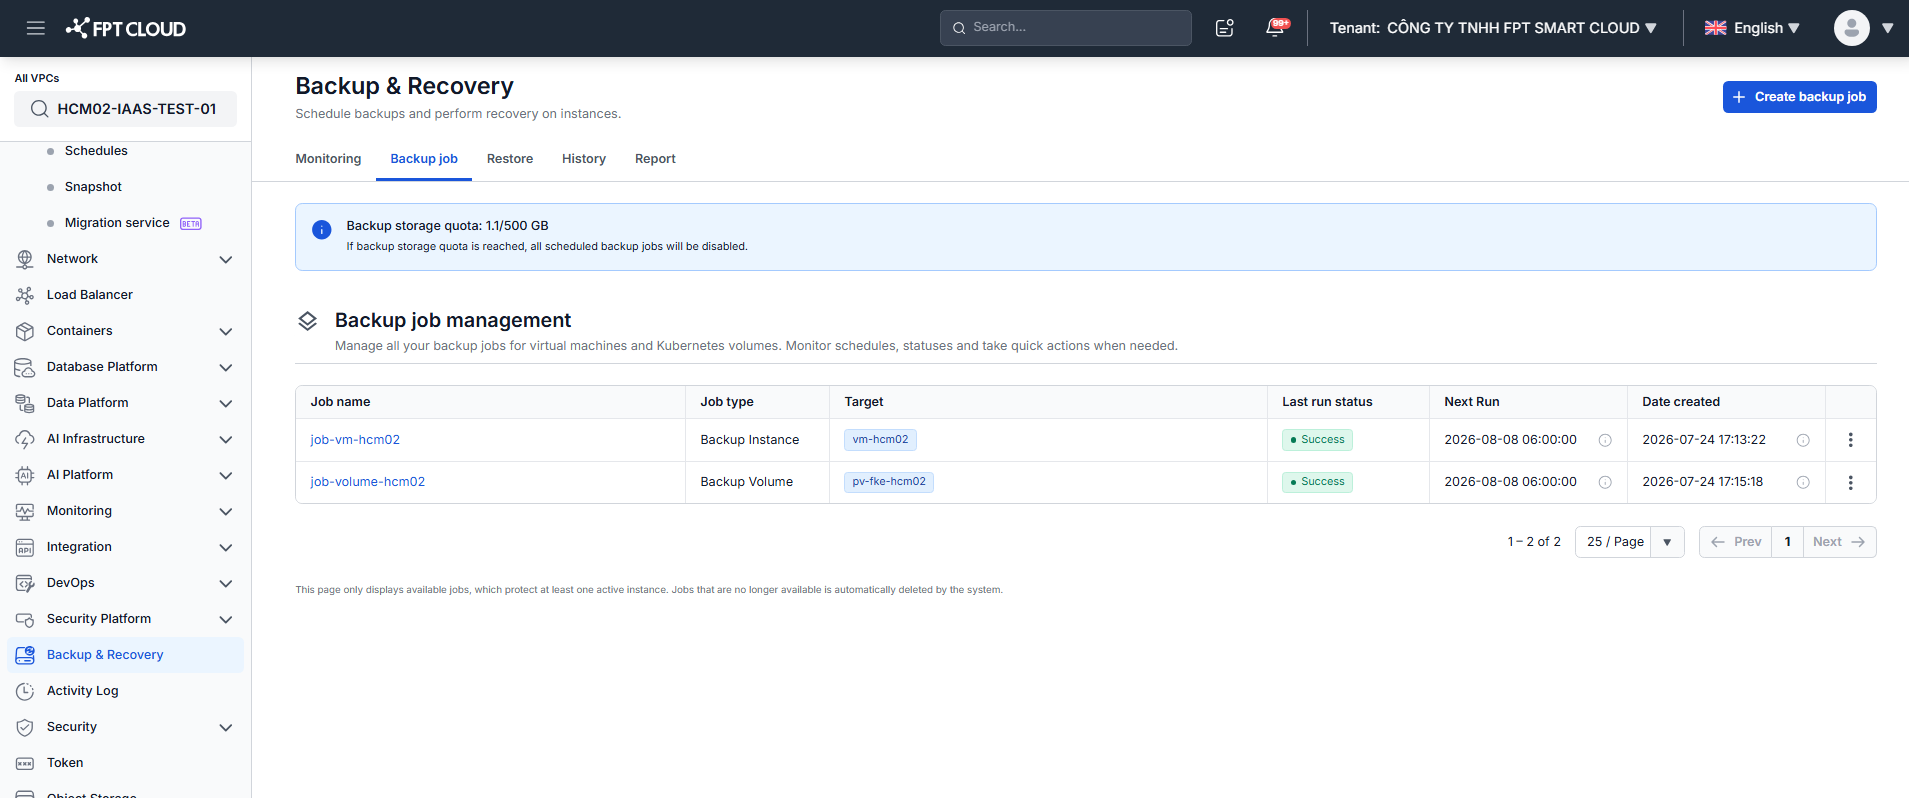
Task: Click the HCM02-IAAS-TEST-01 VPC selector
Action: (x=125, y=109)
